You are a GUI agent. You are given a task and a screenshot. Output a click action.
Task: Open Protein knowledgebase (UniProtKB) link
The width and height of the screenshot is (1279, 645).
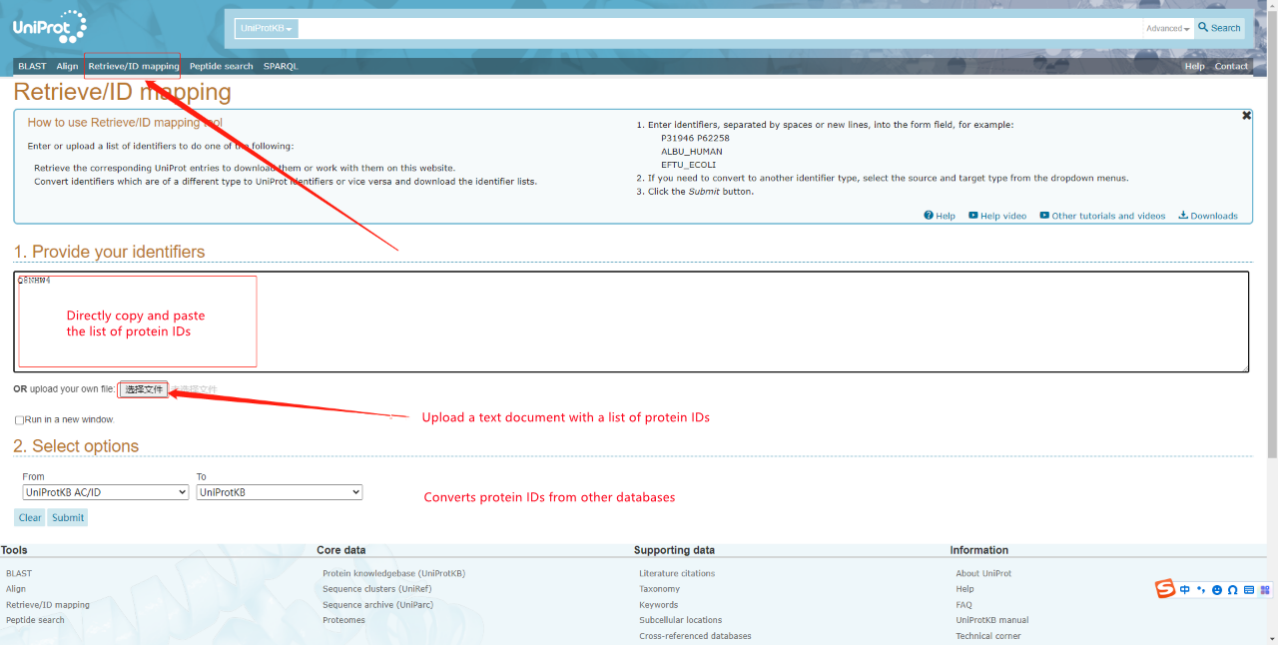point(394,574)
